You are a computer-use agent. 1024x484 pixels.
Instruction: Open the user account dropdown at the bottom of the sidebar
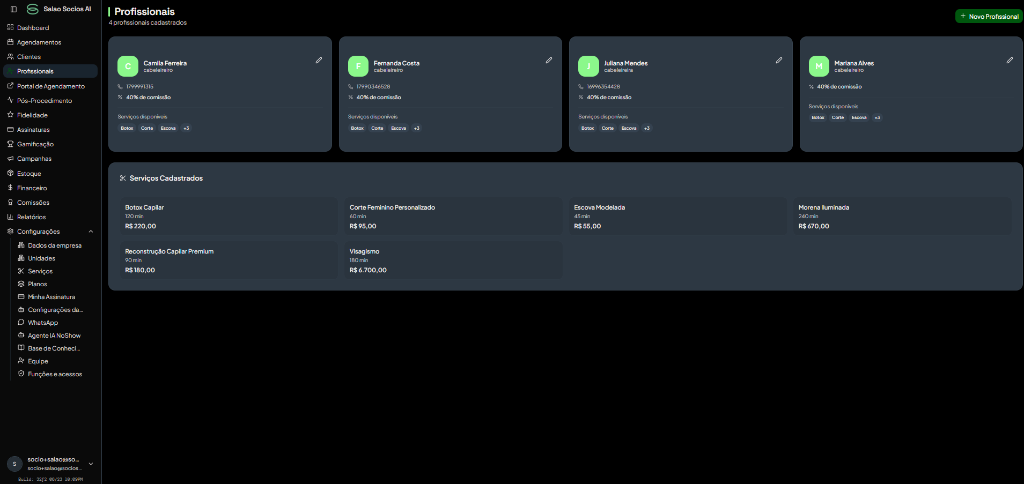coord(50,463)
